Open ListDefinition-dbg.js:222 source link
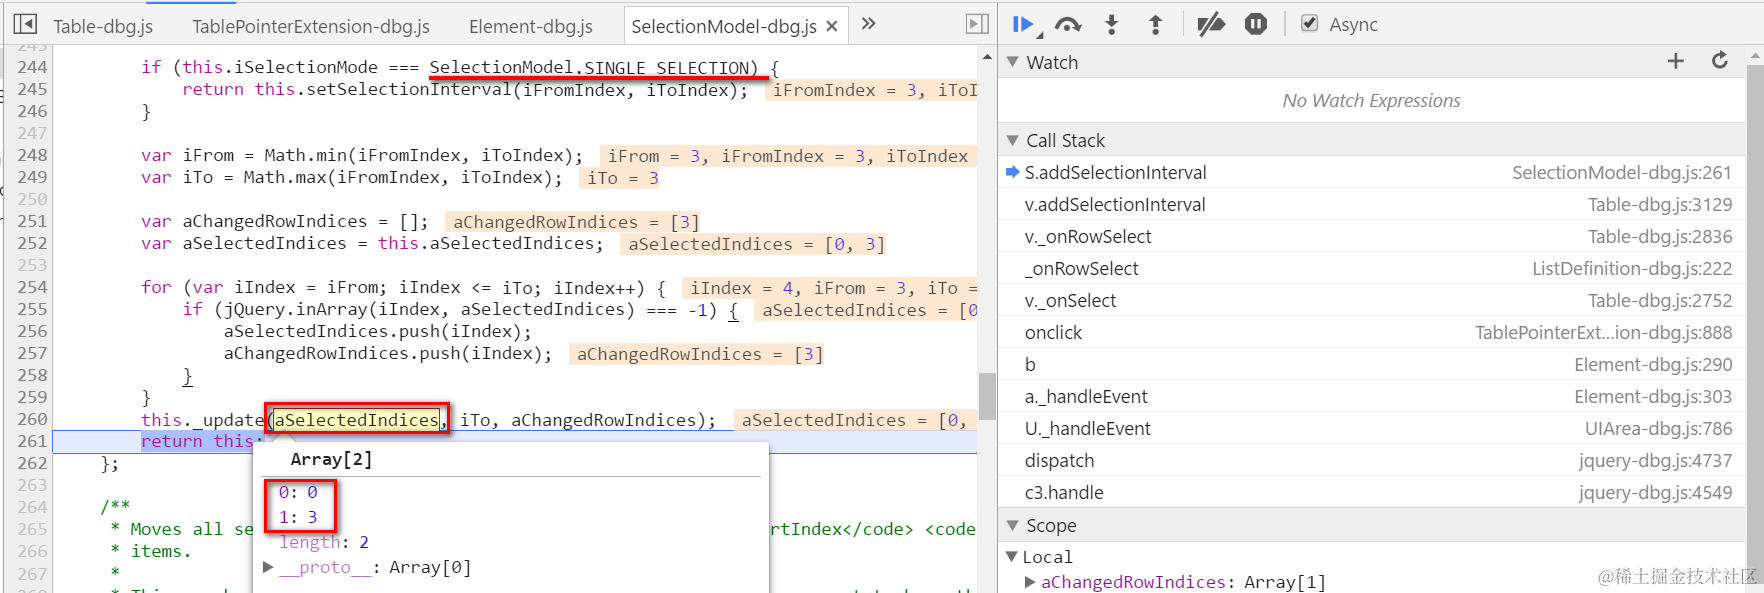 pyautogui.click(x=1631, y=268)
